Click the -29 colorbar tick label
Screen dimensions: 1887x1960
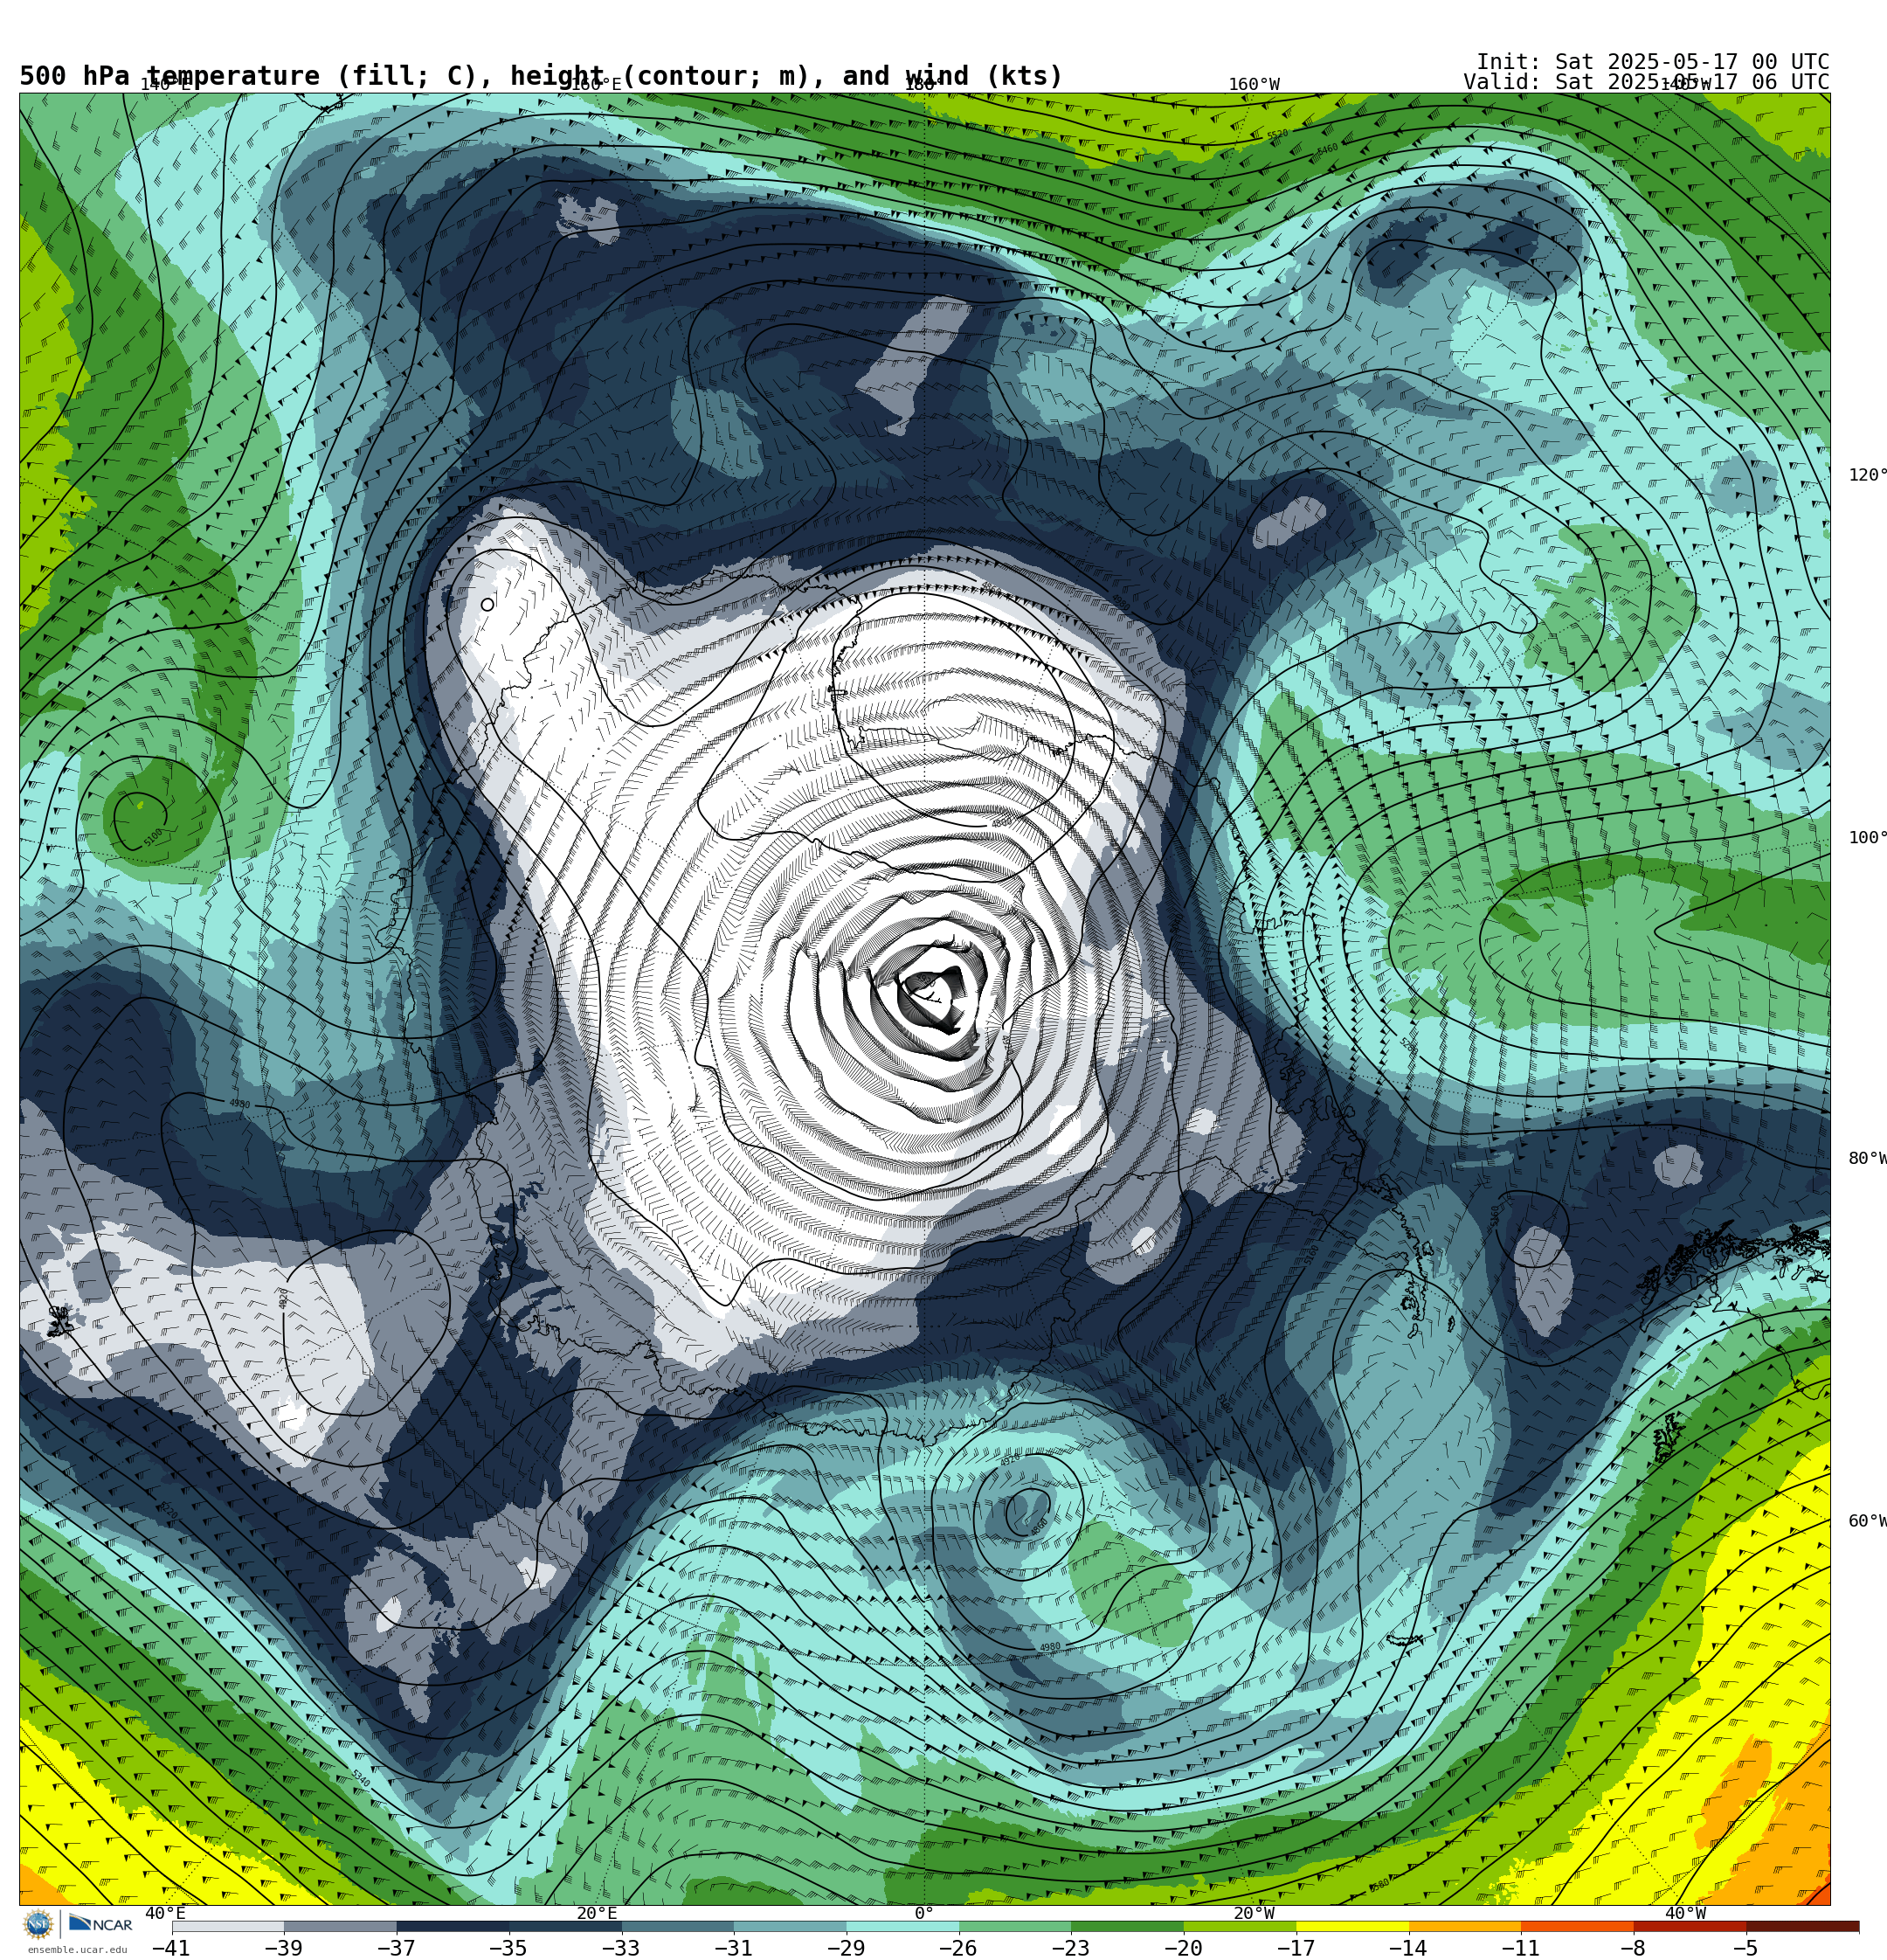(x=846, y=1948)
